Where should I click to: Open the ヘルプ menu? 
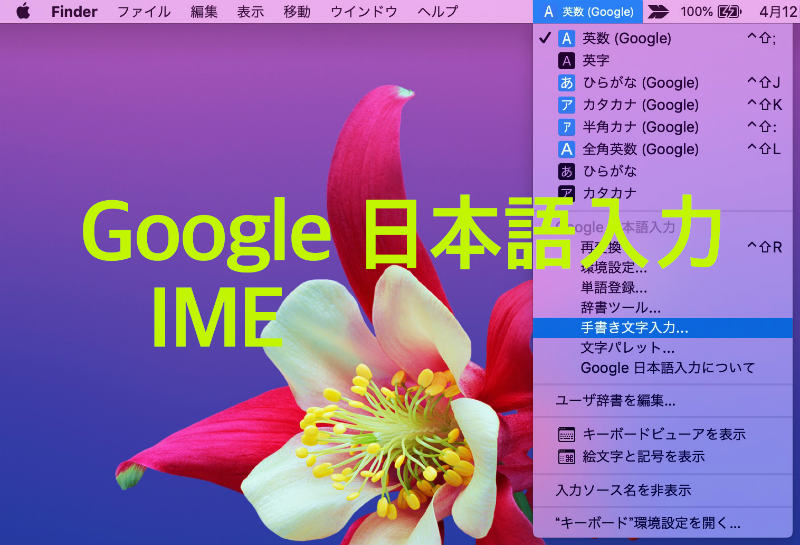(438, 11)
